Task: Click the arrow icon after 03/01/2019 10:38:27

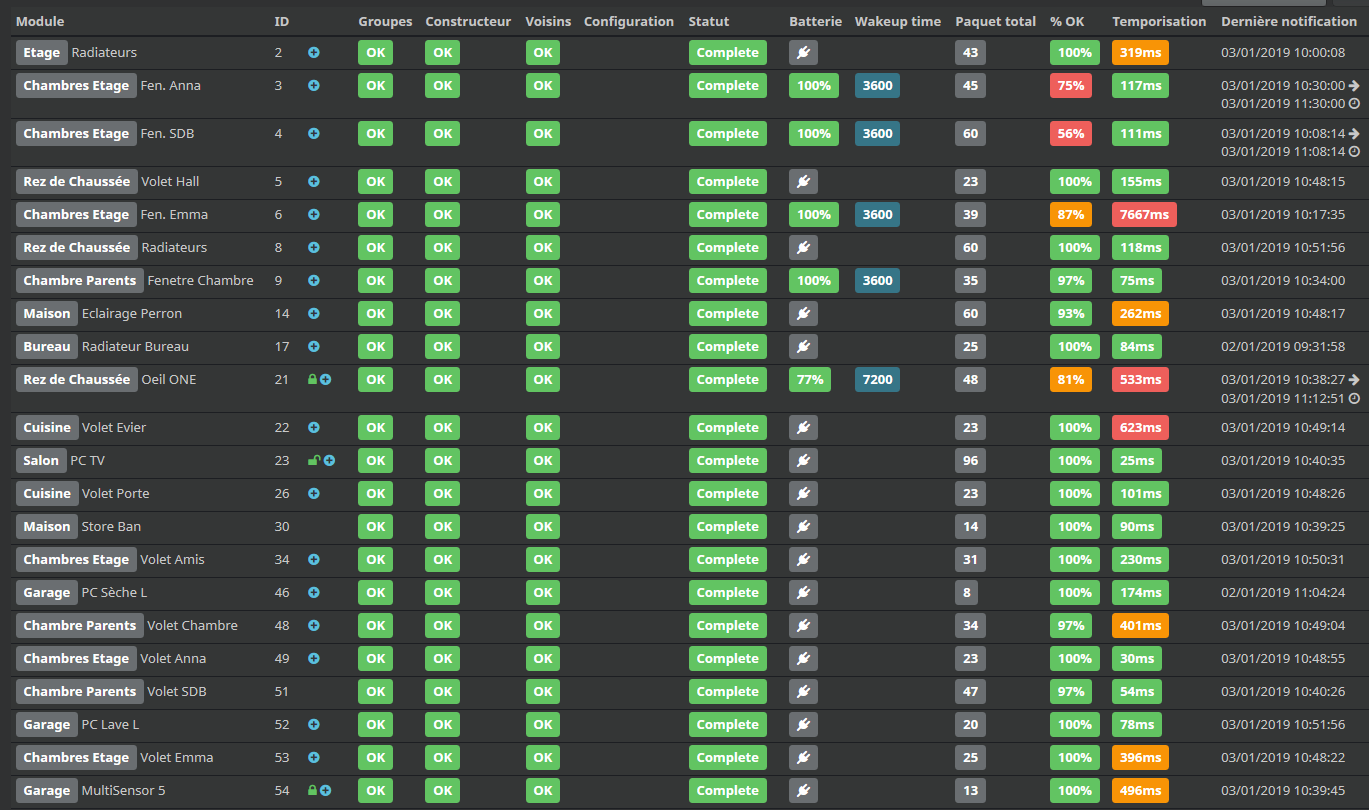Action: [1354, 380]
